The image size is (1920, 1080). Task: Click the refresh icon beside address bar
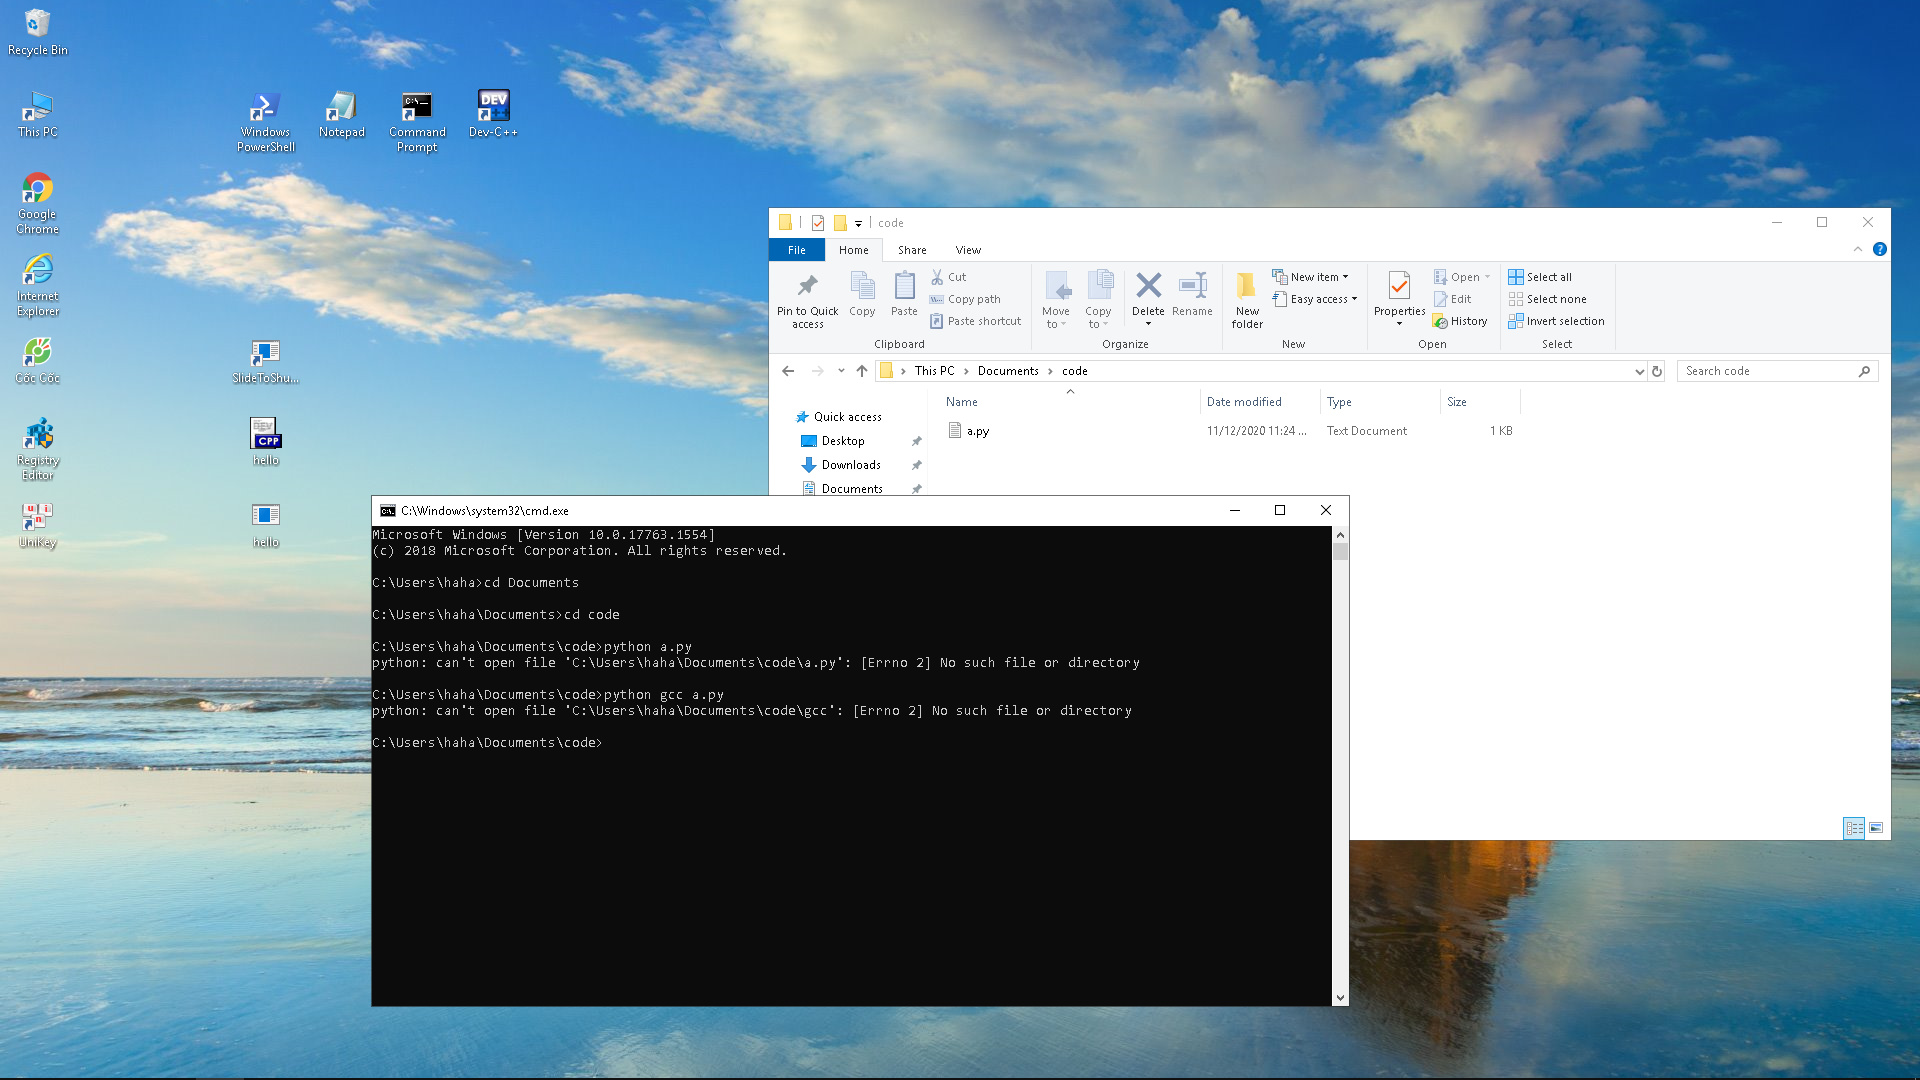click(x=1657, y=371)
